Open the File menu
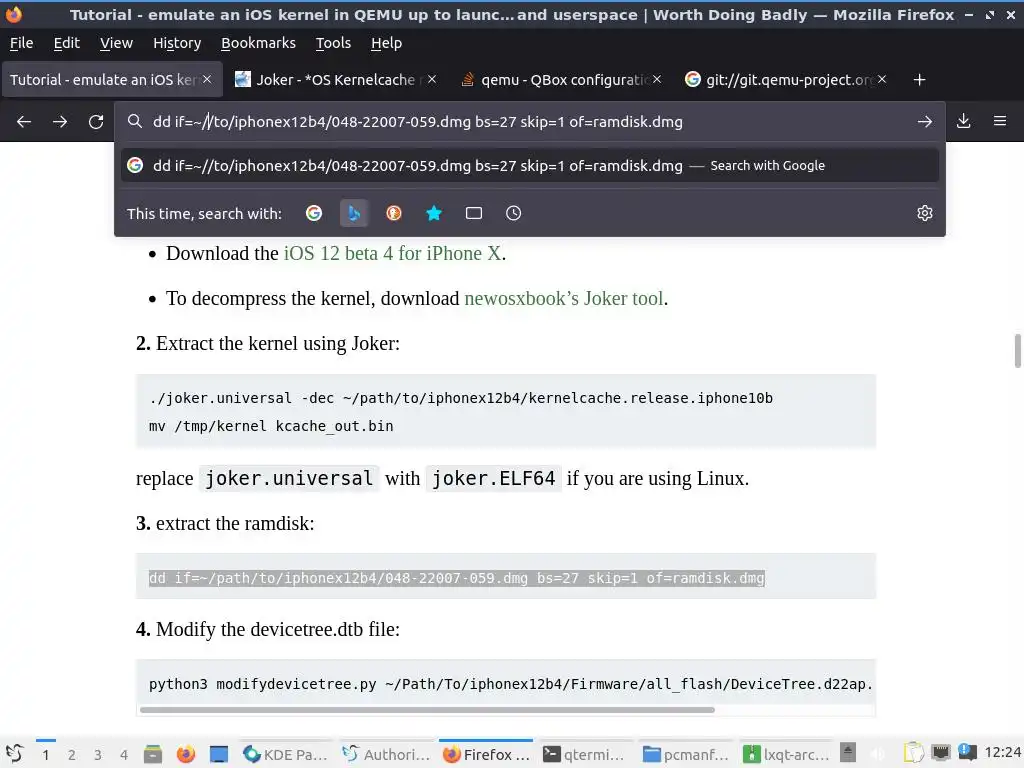The width and height of the screenshot is (1024, 768). point(22,43)
